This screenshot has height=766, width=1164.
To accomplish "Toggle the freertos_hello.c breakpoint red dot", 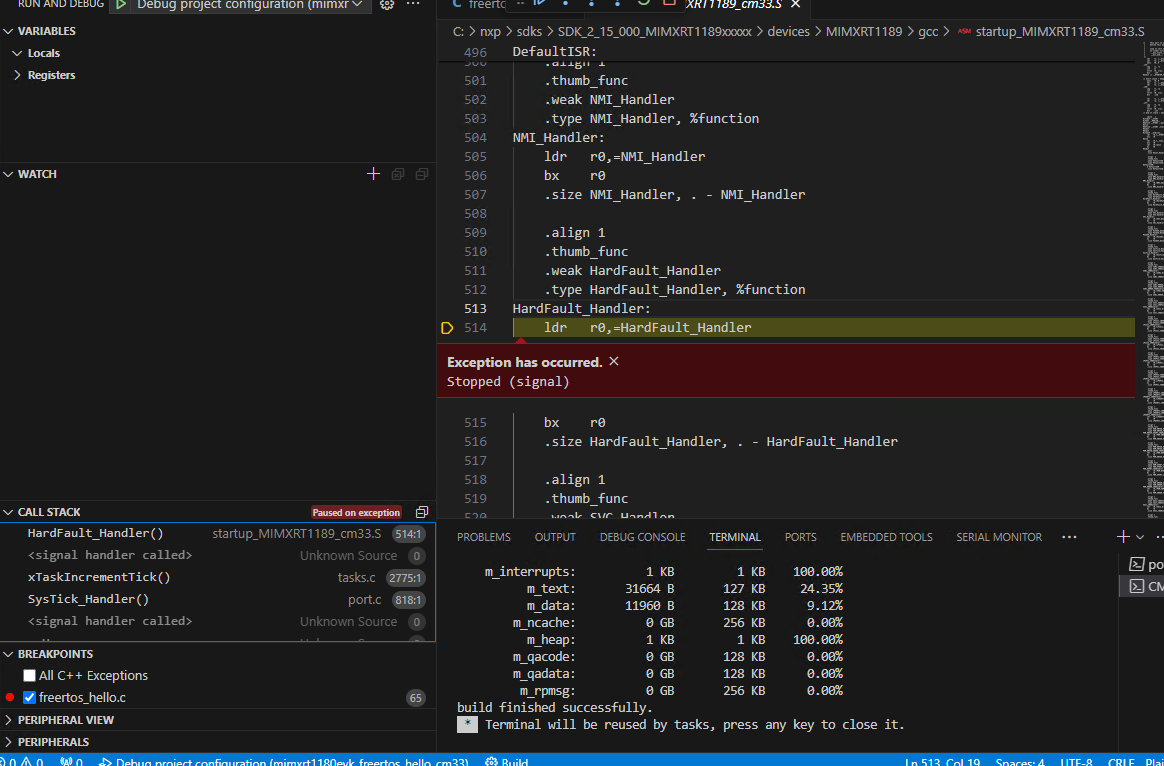I will click(x=9, y=697).
